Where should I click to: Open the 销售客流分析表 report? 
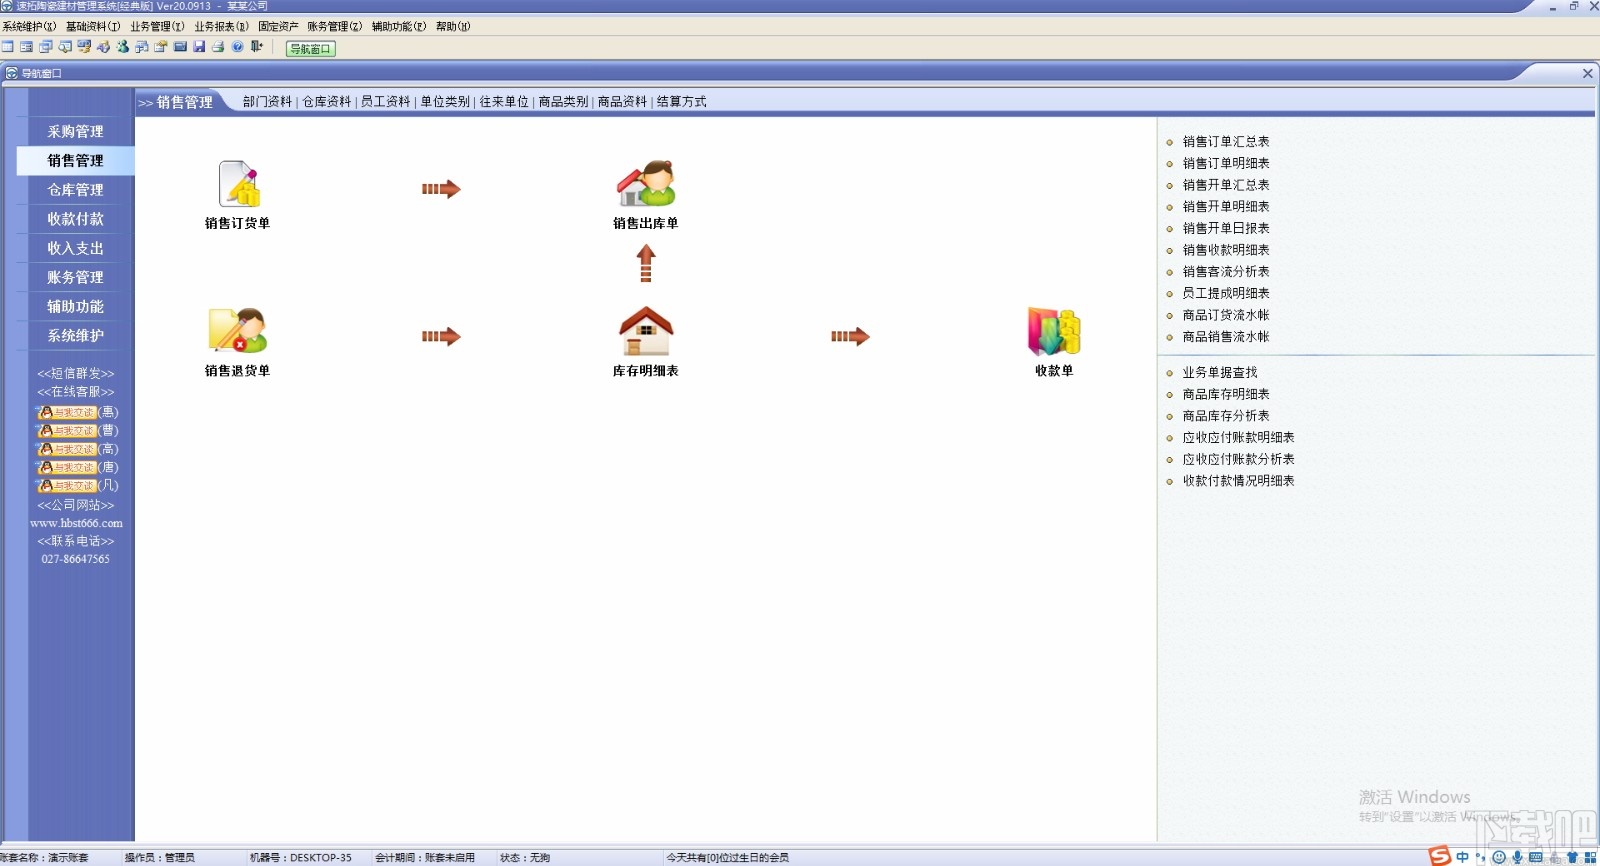(x=1226, y=272)
